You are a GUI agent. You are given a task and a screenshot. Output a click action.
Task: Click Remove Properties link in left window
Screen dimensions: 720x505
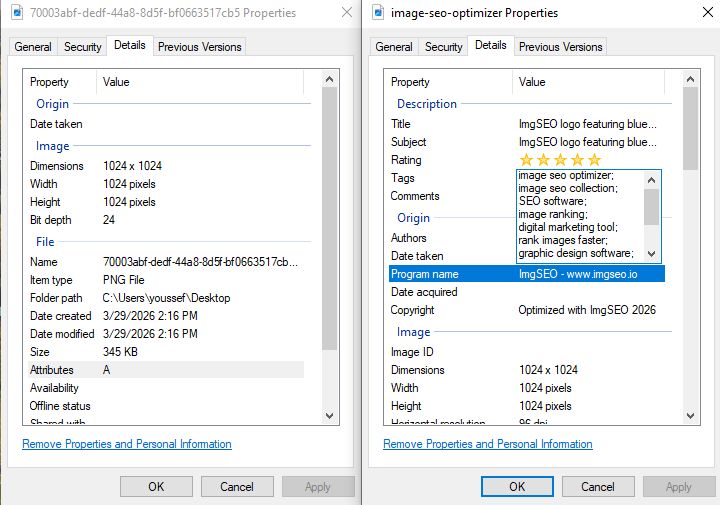pos(127,444)
